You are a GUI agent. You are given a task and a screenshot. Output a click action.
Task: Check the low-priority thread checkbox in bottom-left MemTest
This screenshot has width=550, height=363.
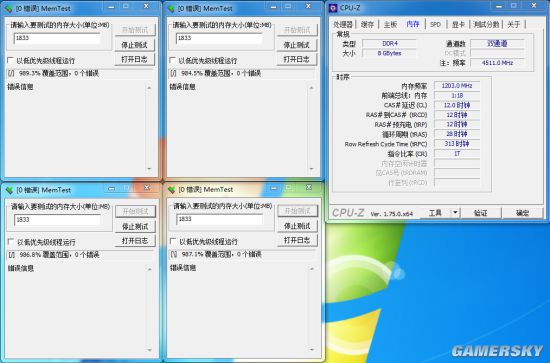[x=11, y=242]
